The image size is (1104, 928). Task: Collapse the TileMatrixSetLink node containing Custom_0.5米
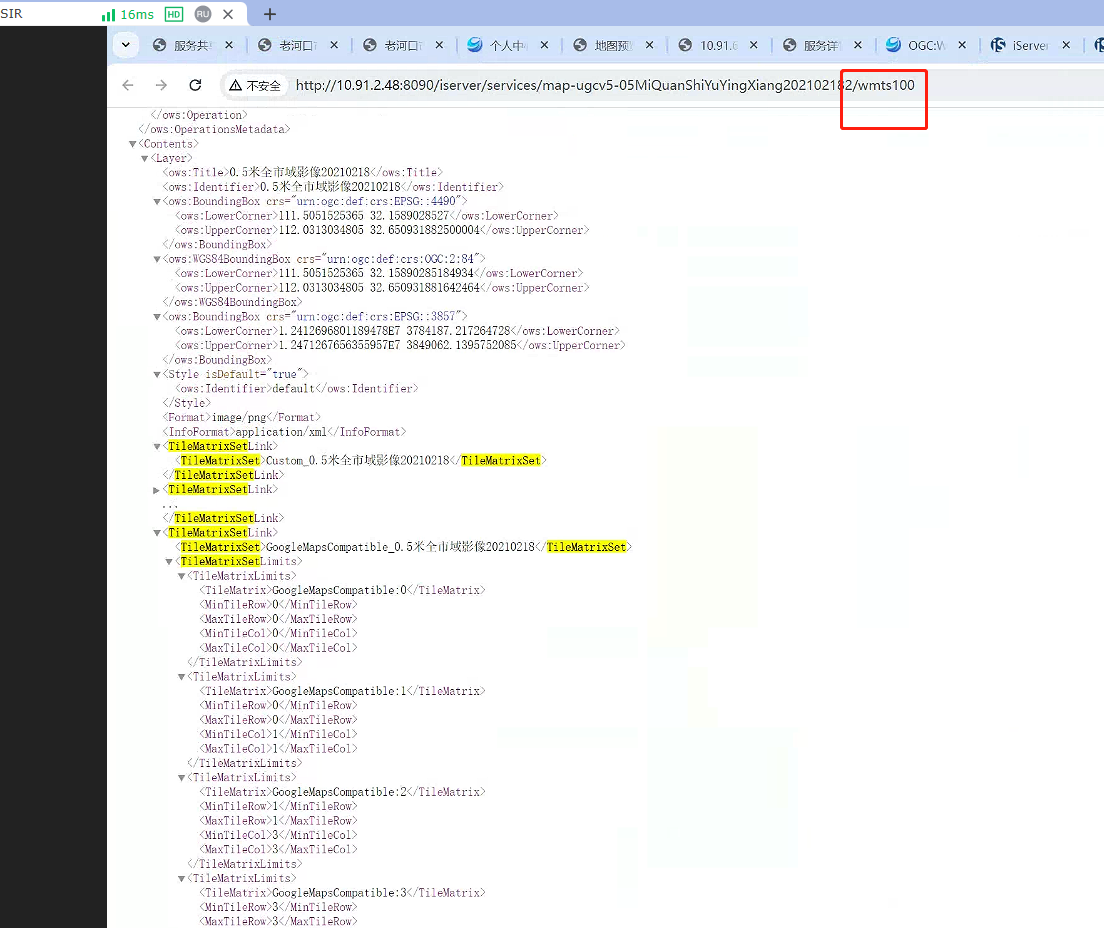[x=157, y=446]
